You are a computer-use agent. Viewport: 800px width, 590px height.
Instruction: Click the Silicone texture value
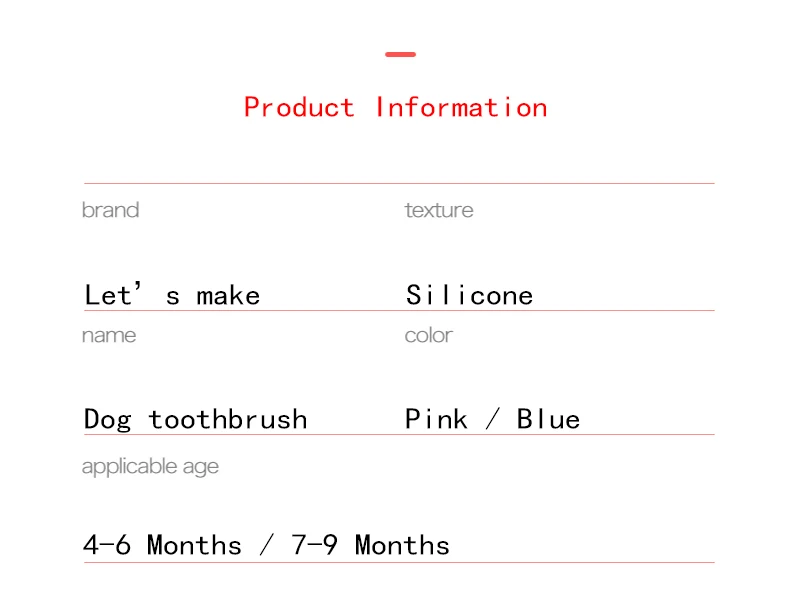point(469,295)
